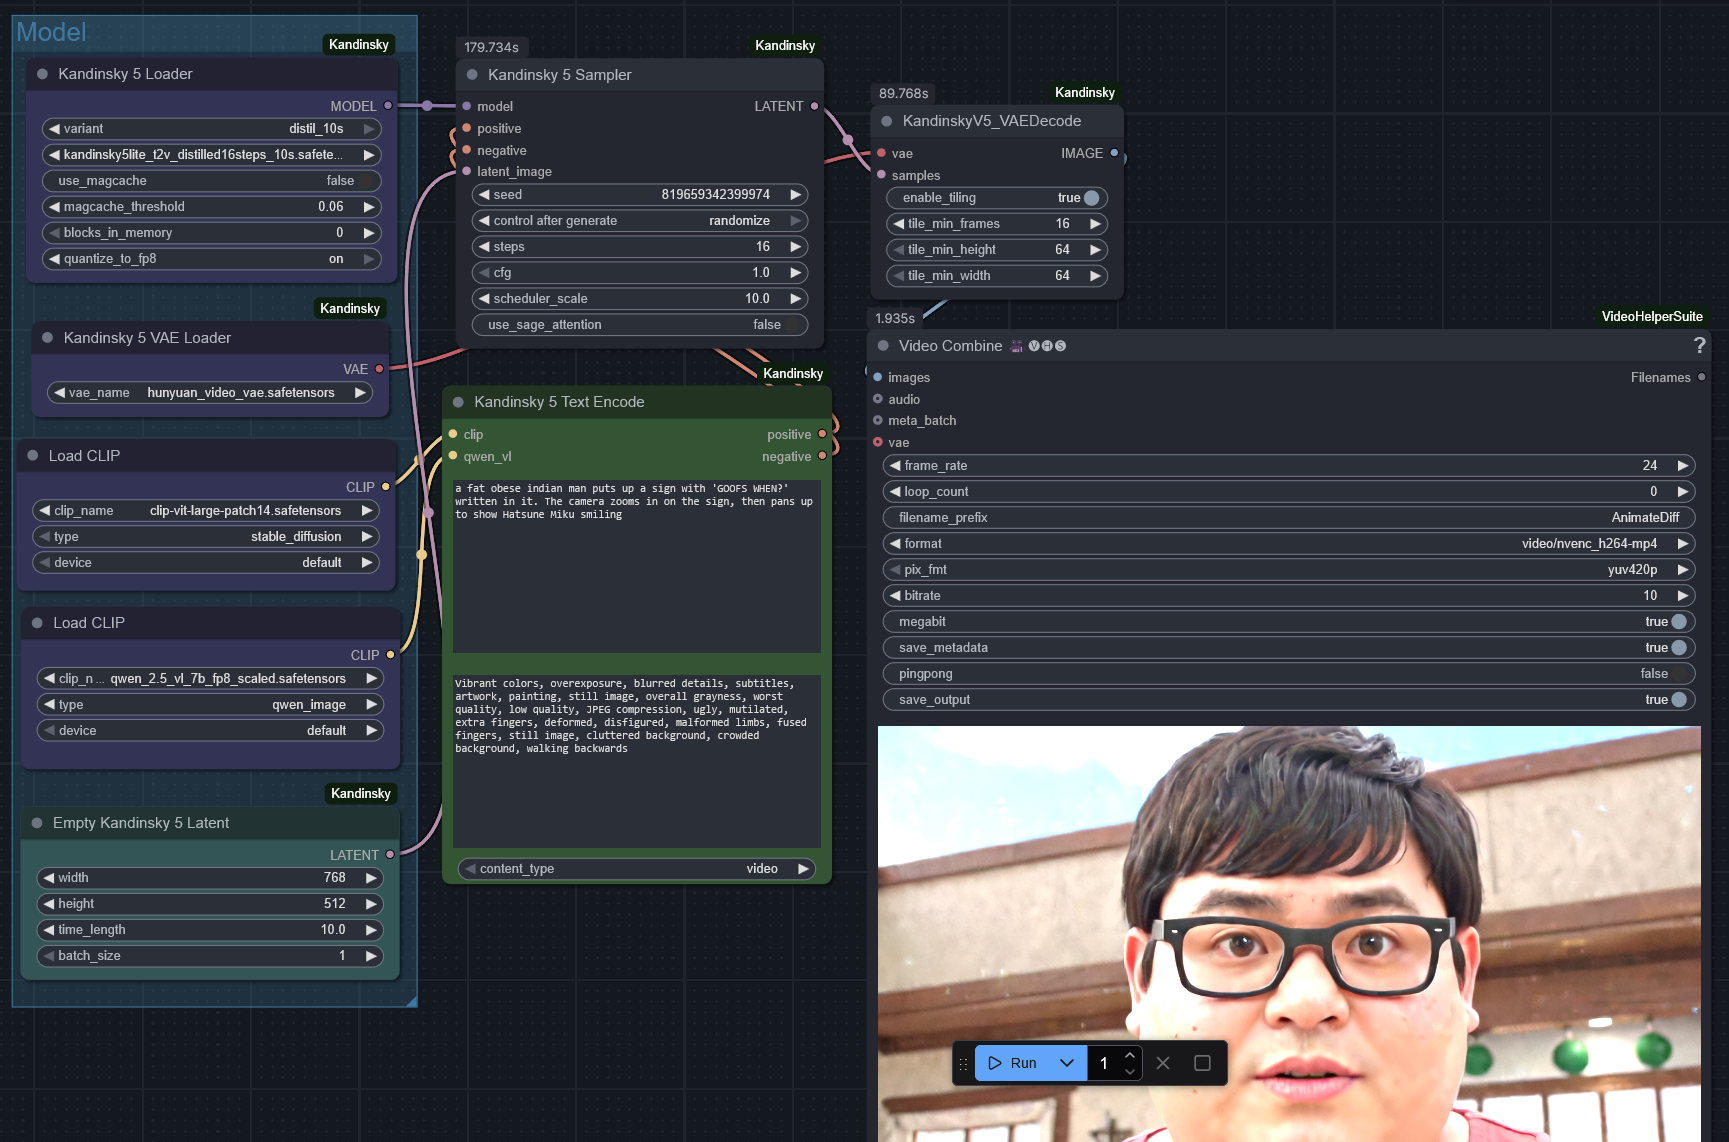Open the clip-vit-large-patch14 clip_name dropdown

coord(205,511)
